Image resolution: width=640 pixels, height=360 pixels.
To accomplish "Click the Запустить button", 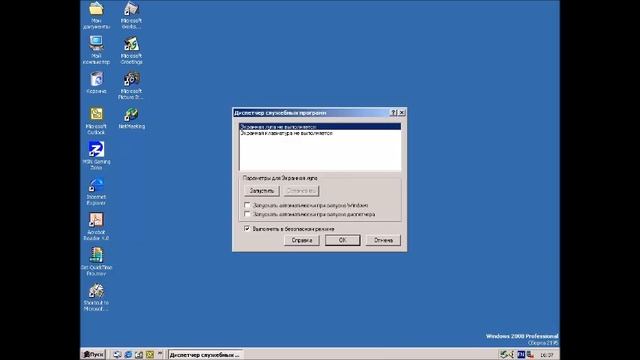I will coord(262,191).
